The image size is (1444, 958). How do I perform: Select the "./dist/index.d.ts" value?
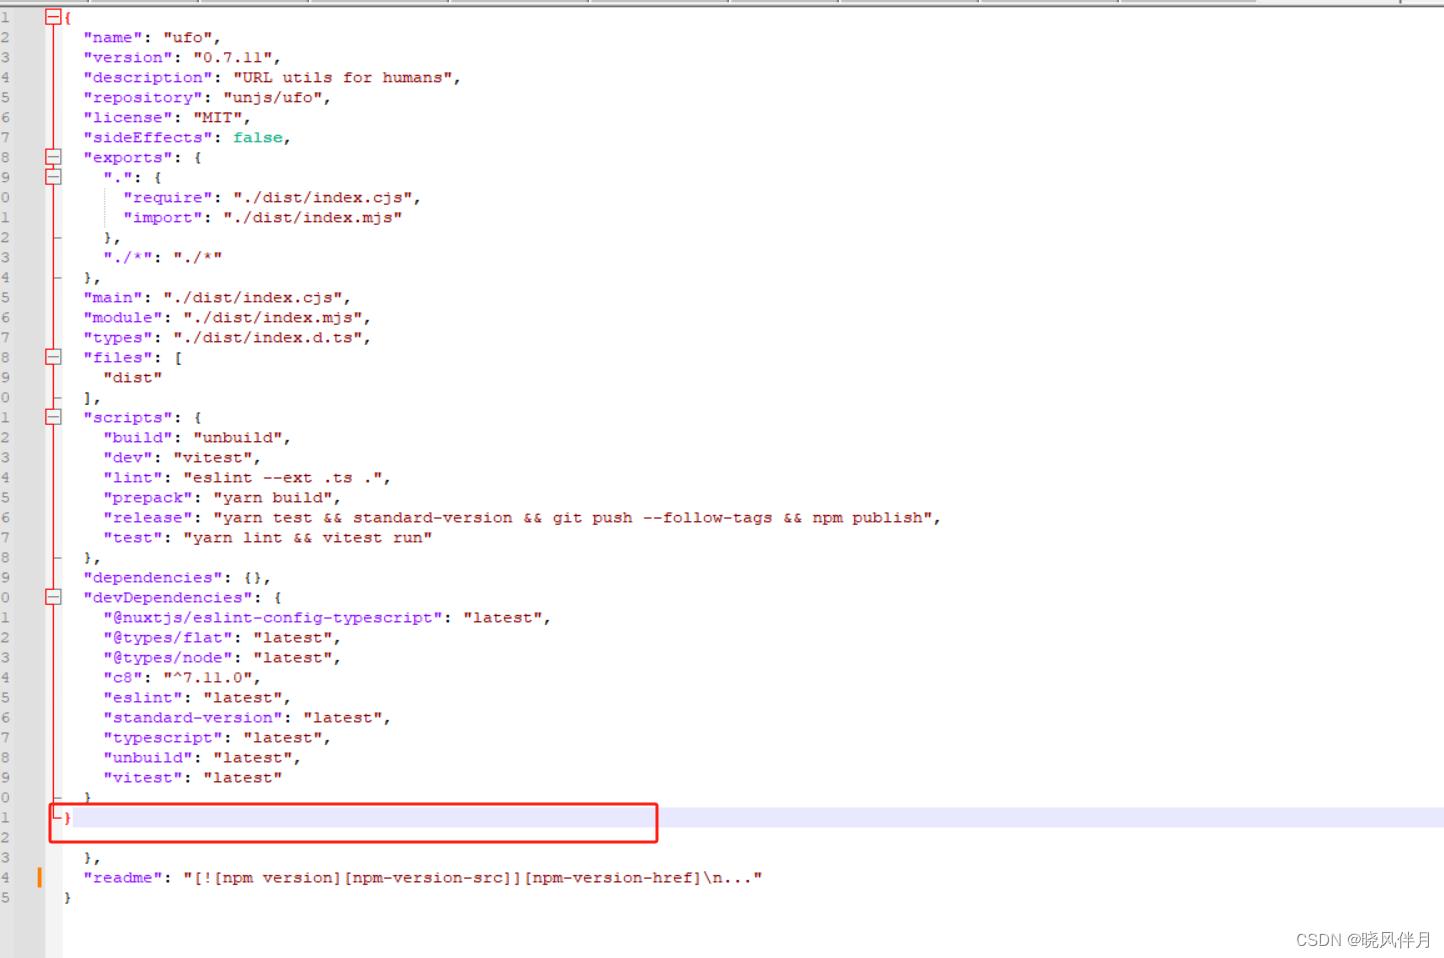tap(268, 338)
